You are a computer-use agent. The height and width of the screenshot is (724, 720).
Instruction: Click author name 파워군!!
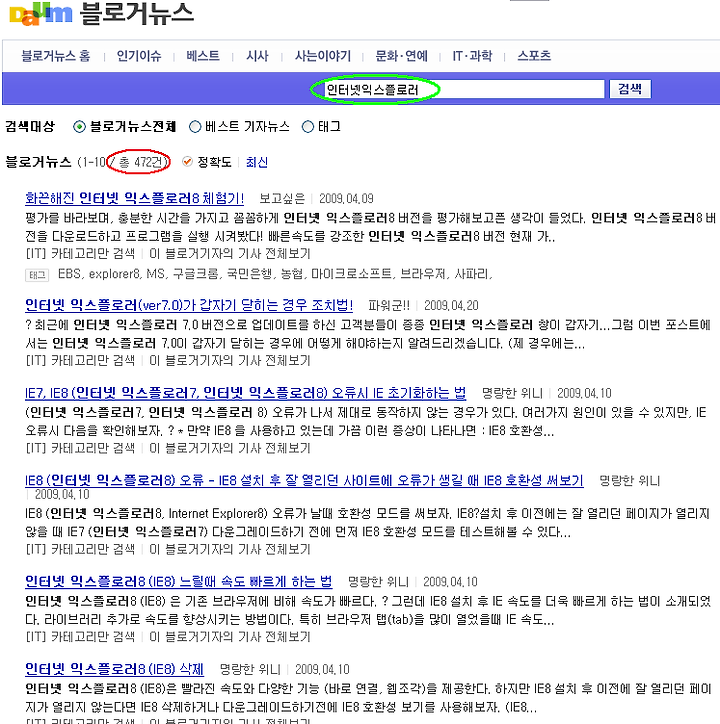(x=389, y=306)
